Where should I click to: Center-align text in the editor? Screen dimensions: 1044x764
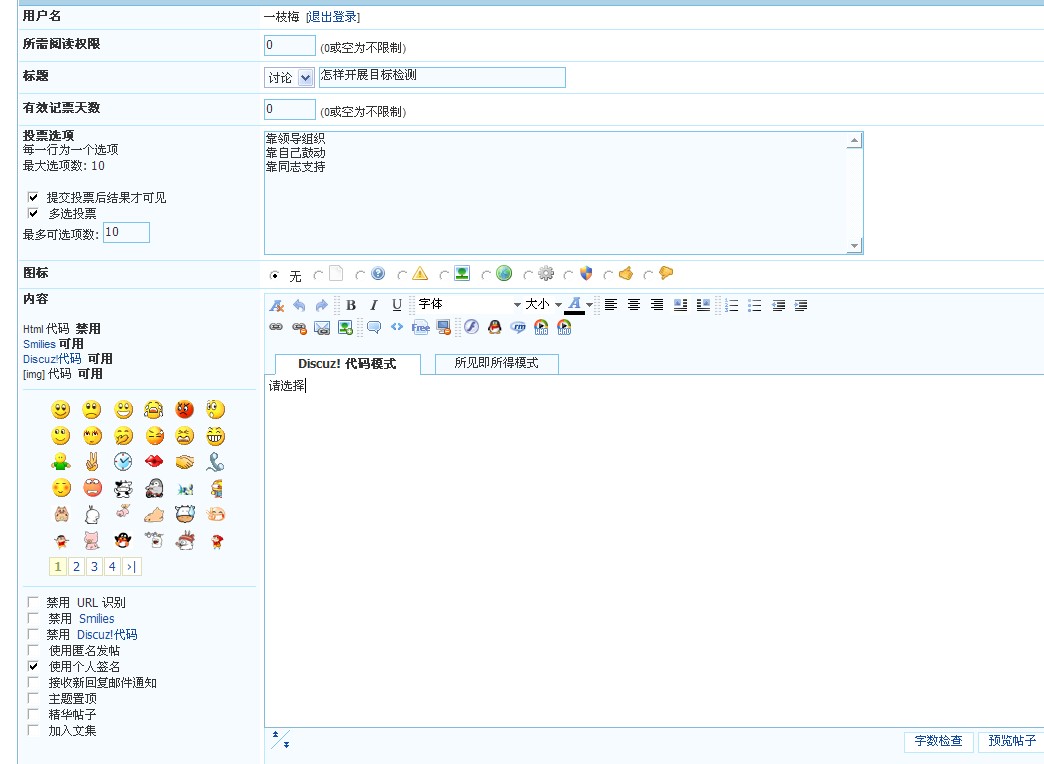pos(634,305)
